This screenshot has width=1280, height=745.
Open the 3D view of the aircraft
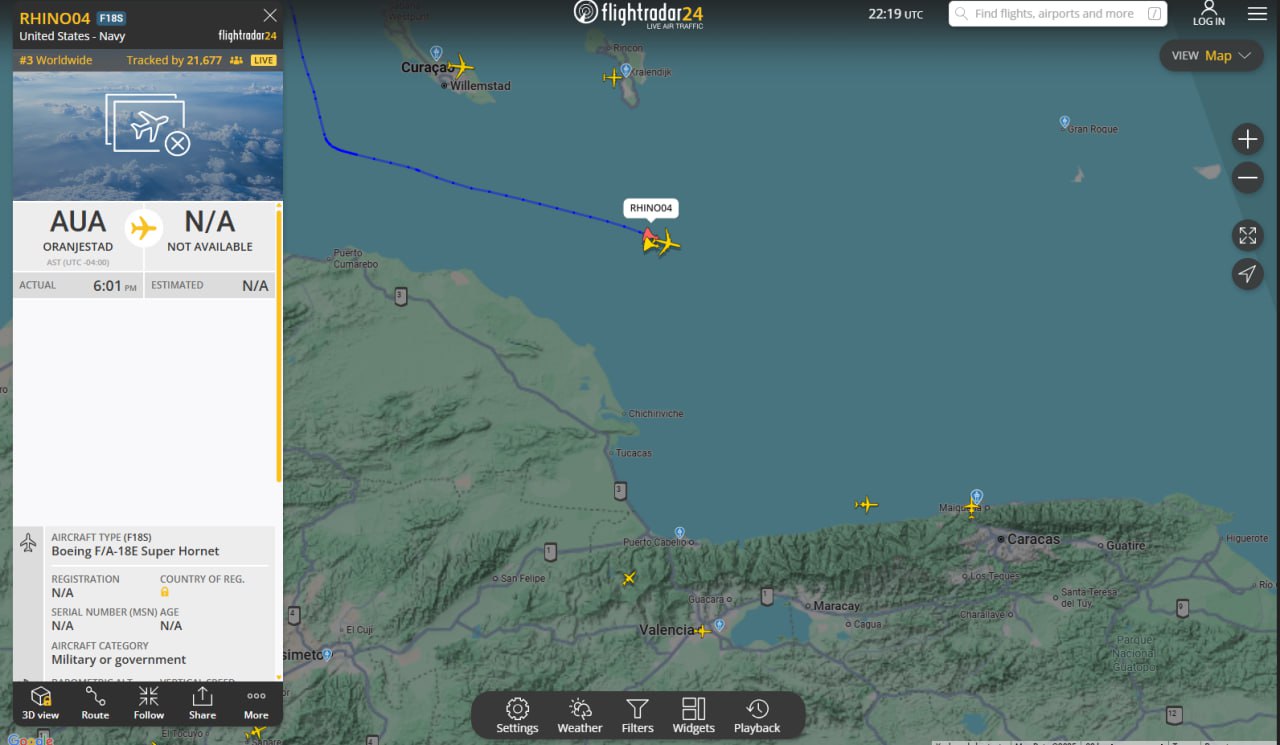coord(41,703)
